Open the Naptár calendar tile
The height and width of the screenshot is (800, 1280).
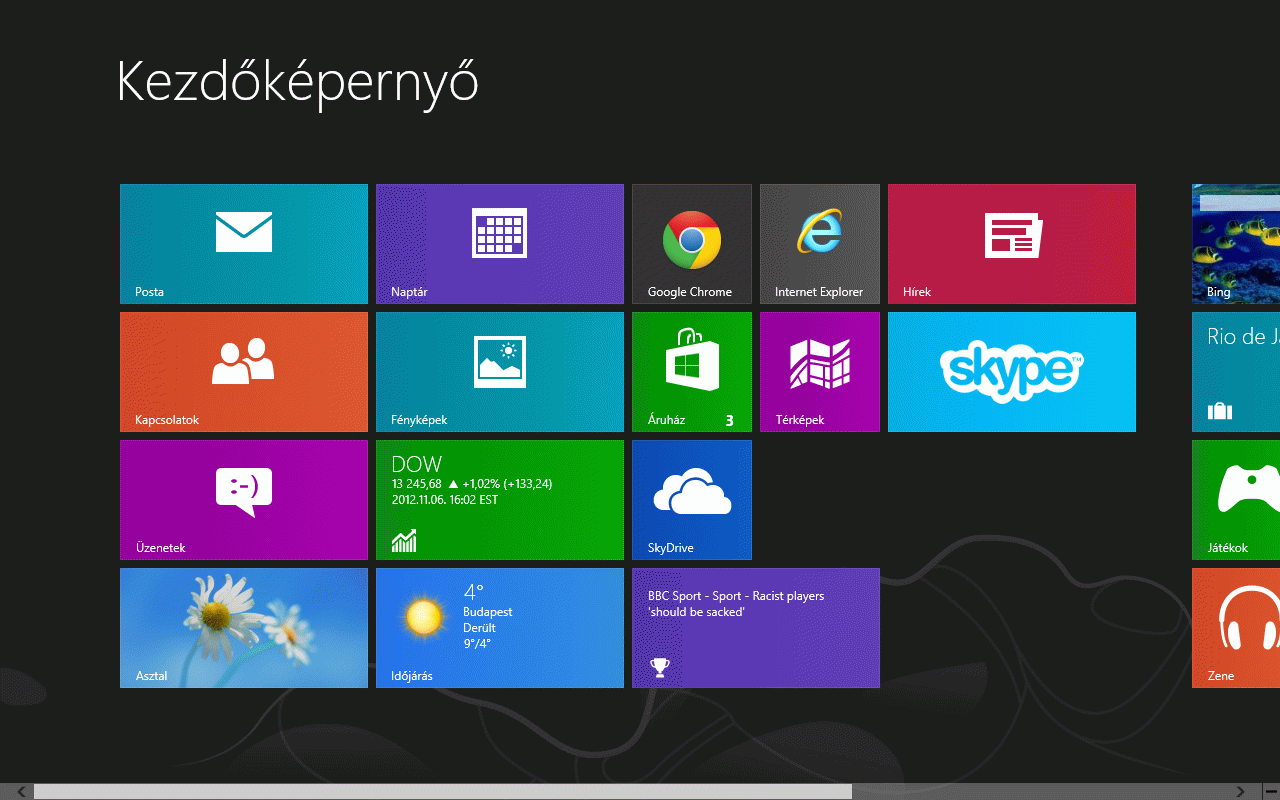tap(500, 244)
